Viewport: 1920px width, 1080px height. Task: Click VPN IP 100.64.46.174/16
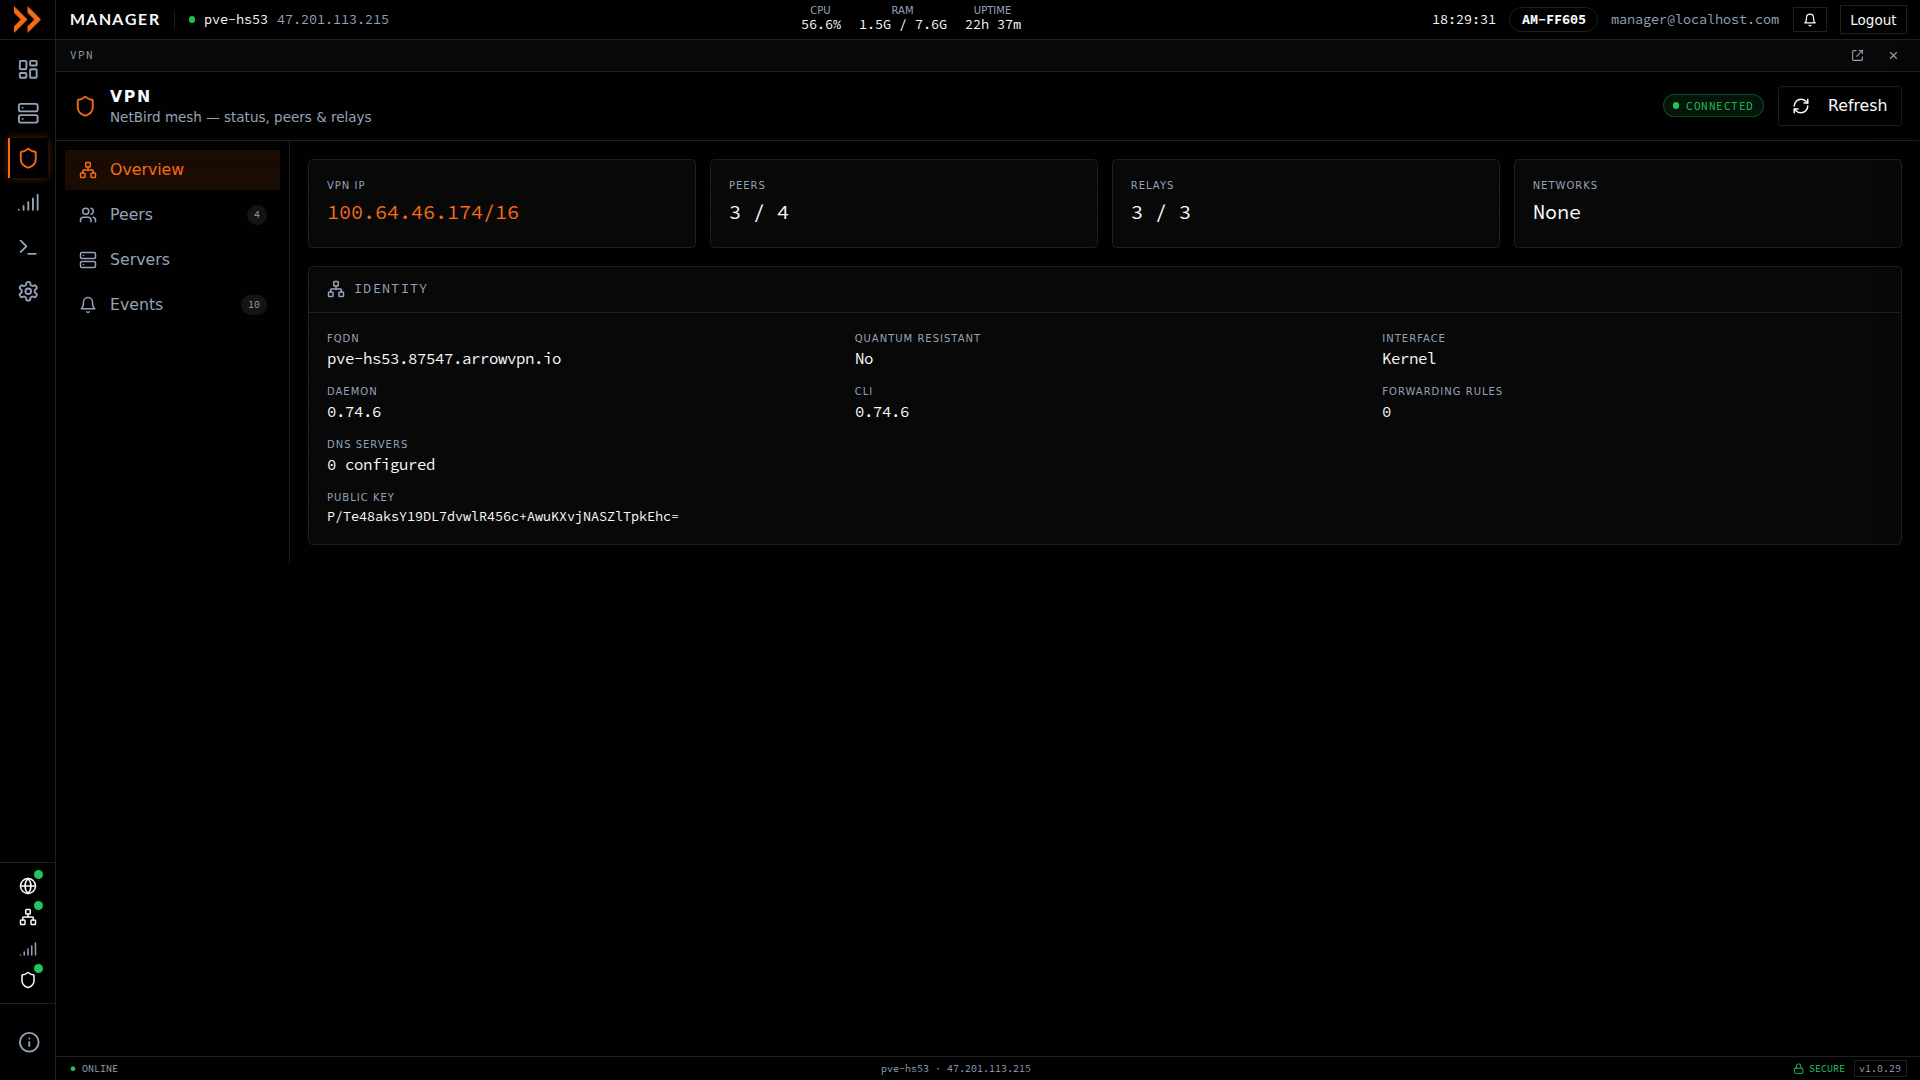point(423,213)
